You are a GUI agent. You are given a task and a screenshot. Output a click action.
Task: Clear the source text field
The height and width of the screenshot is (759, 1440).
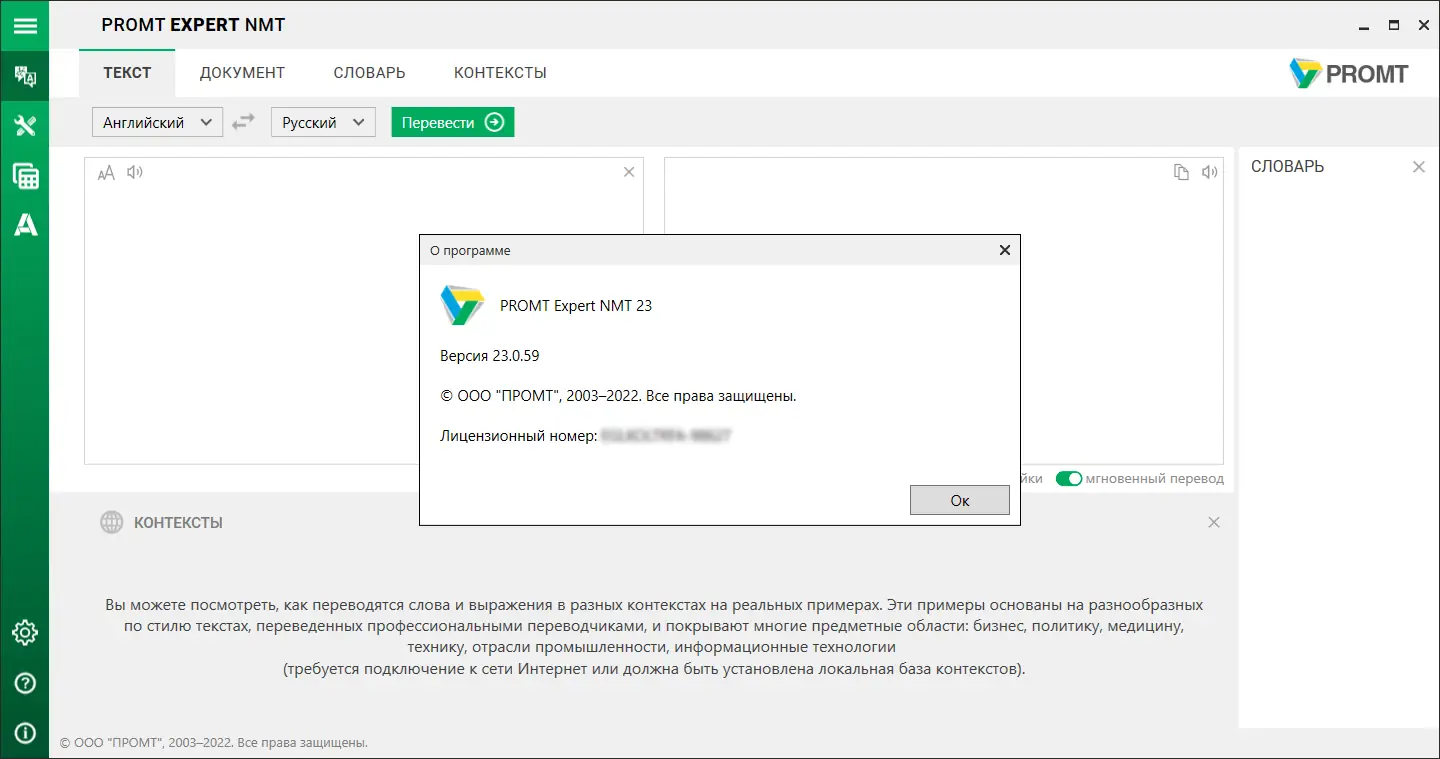(x=629, y=172)
